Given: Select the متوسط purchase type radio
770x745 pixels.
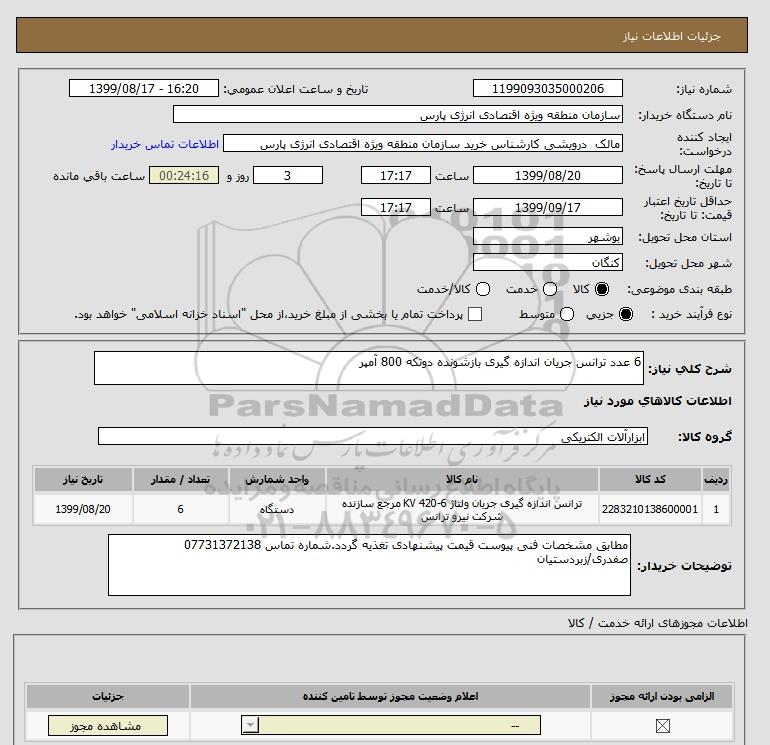Looking at the screenshot, I should click(567, 314).
